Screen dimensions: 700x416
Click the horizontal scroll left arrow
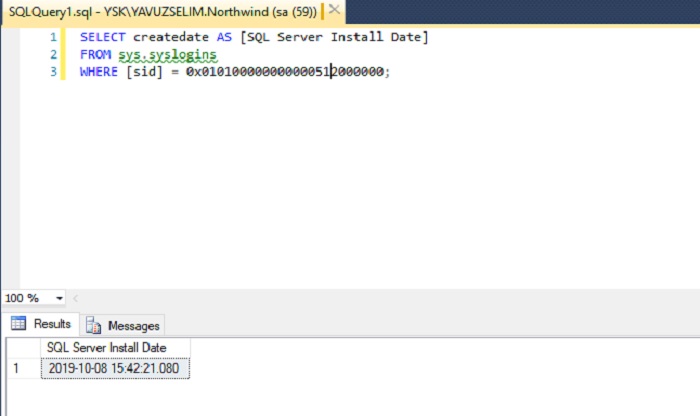click(x=75, y=298)
